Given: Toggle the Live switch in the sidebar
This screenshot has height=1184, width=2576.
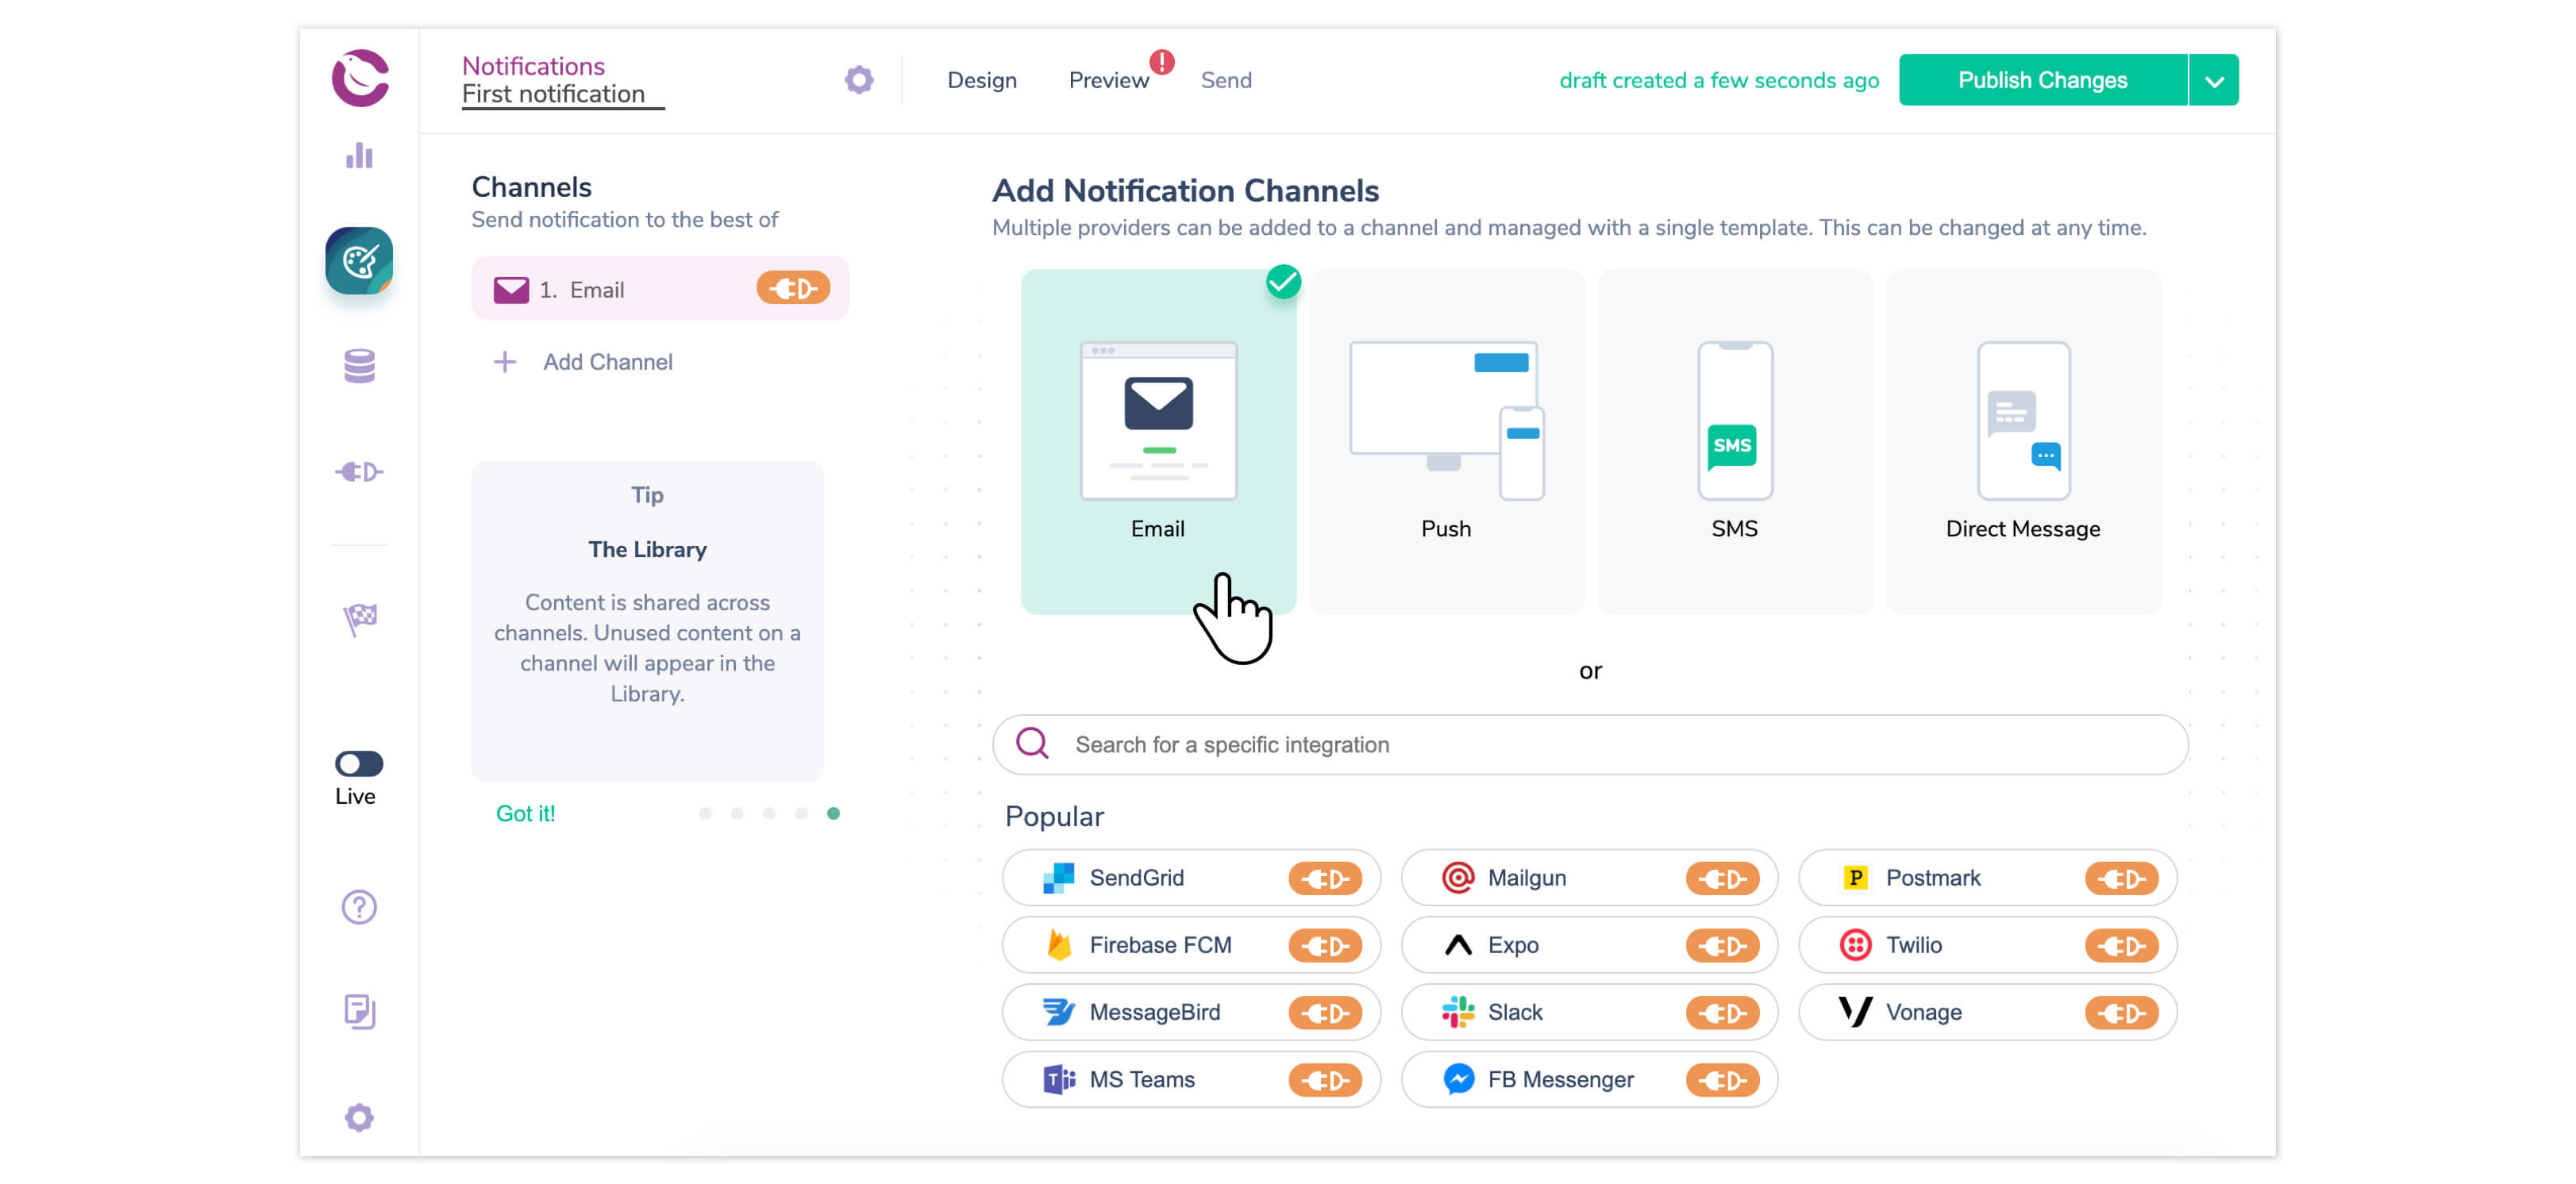Looking at the screenshot, I should tap(357, 763).
